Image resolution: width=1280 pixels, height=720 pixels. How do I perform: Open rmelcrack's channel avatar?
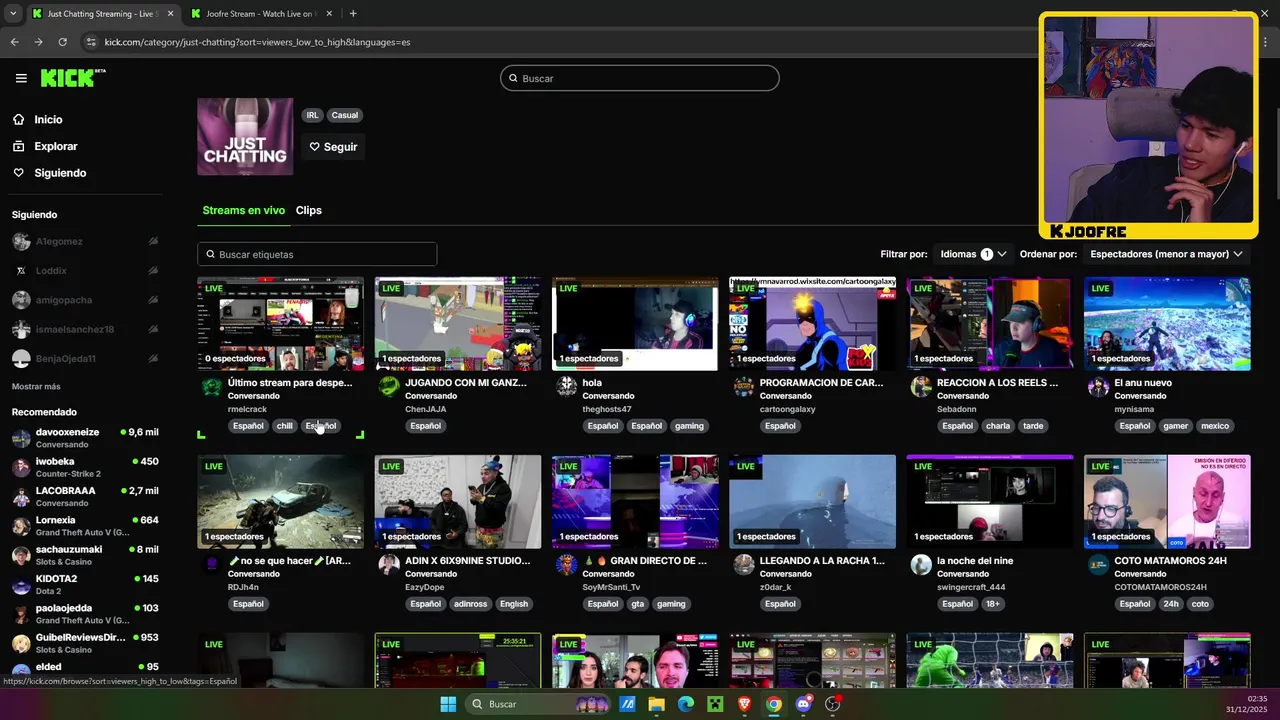[x=212, y=387]
